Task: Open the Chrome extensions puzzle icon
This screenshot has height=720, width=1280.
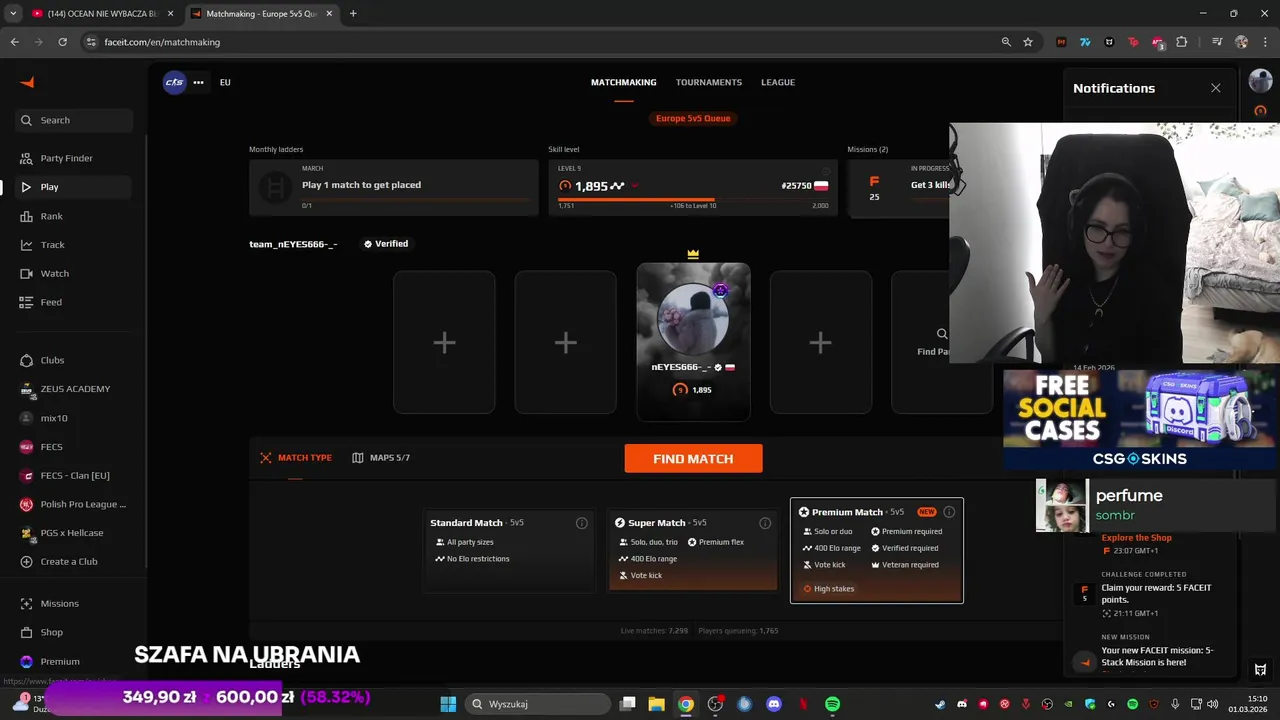Action: click(x=1182, y=42)
